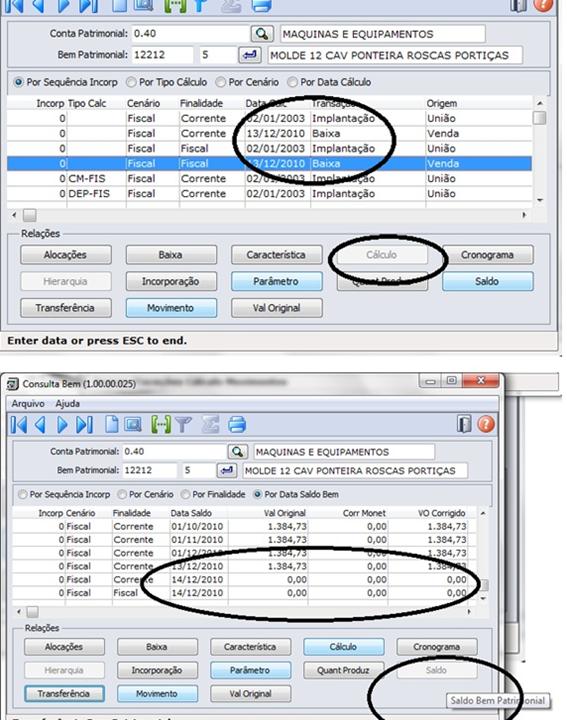
Task: Click left arrow of lower table horizontal scrollbar
Action: [x=19, y=612]
